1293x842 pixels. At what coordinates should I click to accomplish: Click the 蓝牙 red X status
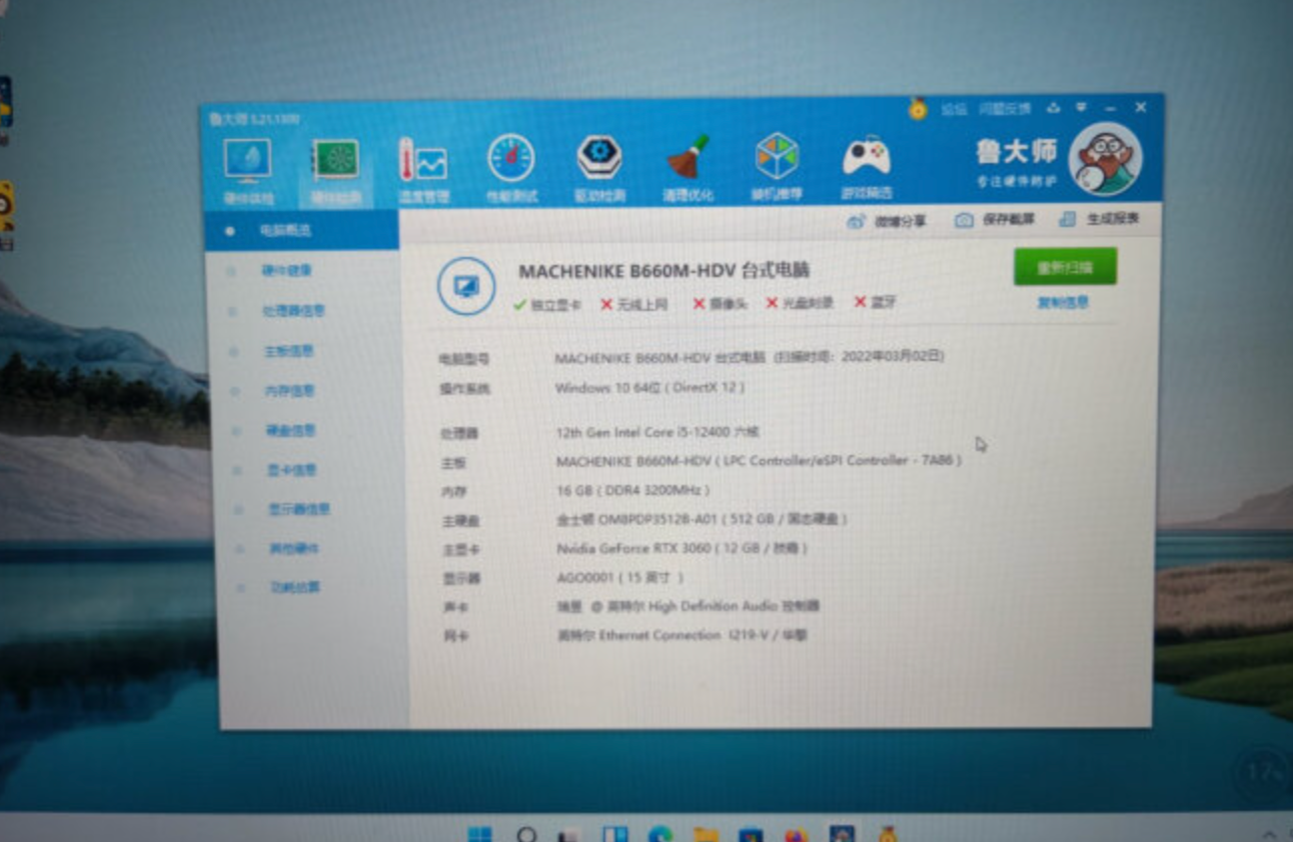(x=875, y=301)
